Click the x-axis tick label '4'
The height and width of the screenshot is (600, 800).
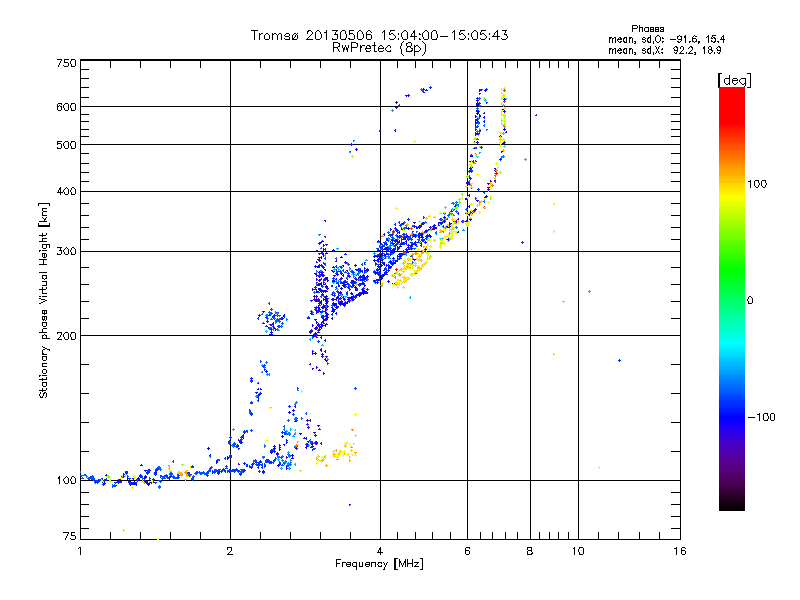pyautogui.click(x=380, y=551)
